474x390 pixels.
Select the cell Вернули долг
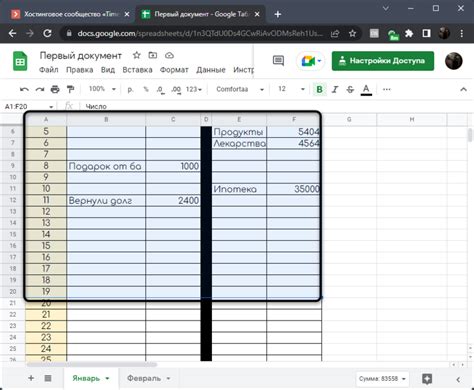(106, 200)
